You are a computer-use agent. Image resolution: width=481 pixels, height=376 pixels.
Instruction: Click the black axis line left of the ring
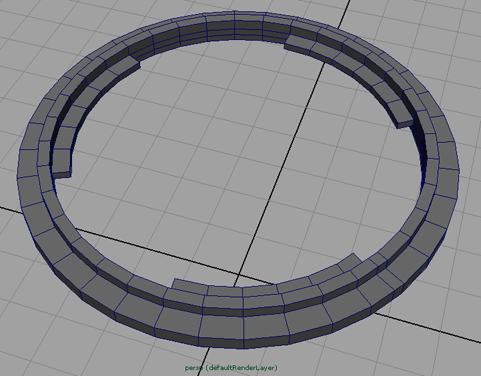pos(10,209)
